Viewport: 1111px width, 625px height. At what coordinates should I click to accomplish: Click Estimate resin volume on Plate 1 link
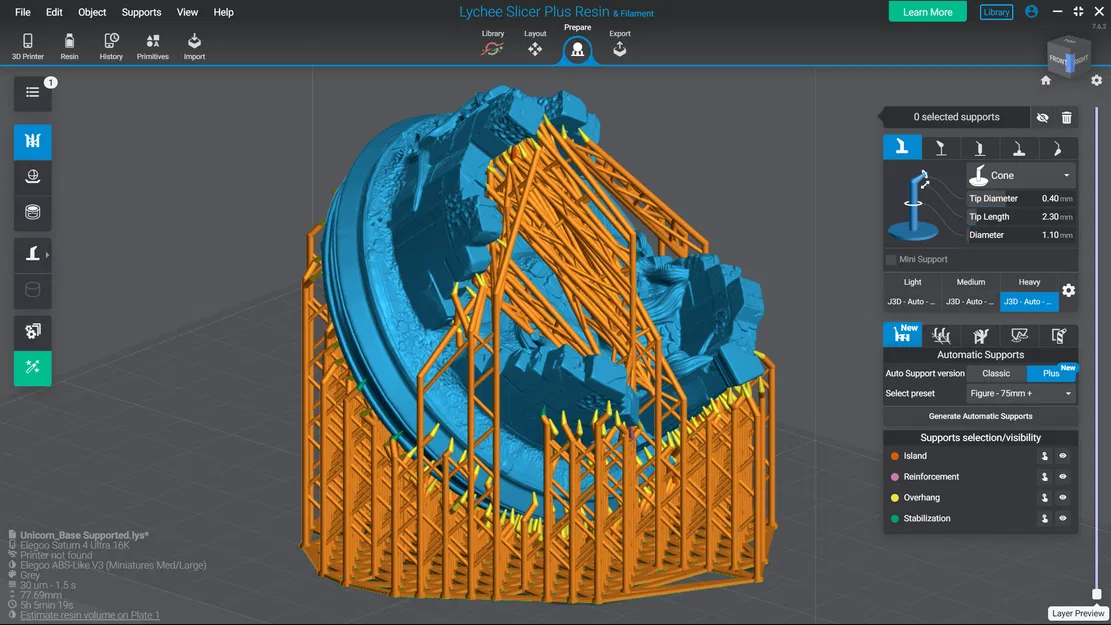point(90,615)
